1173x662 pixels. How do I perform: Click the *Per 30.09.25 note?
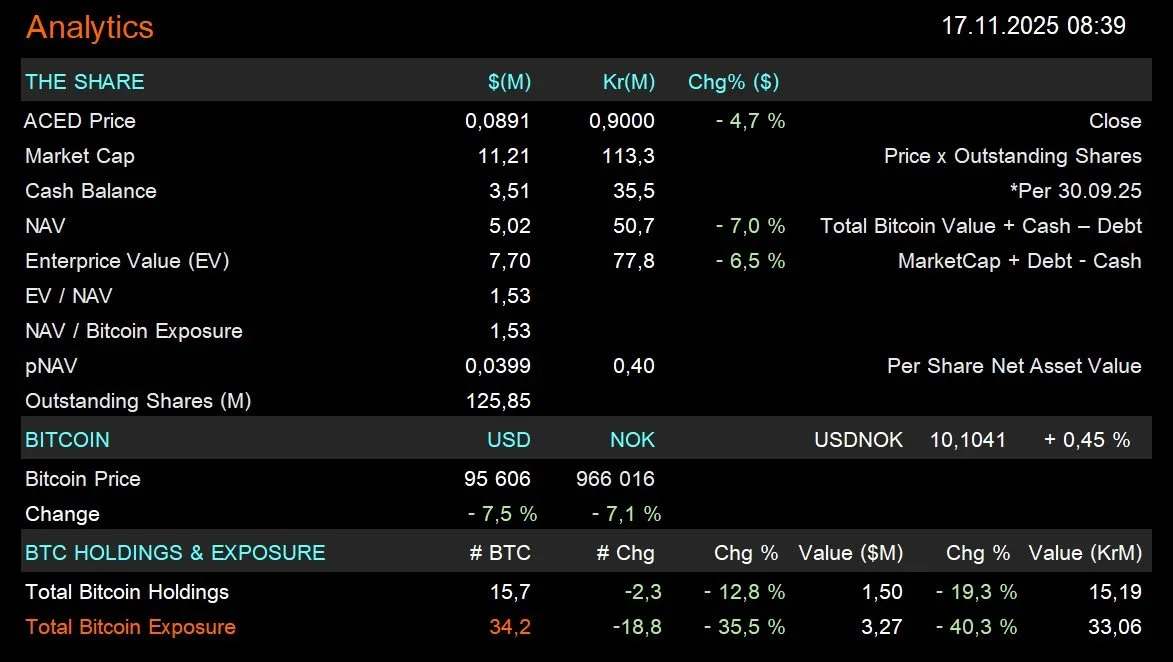coord(1076,191)
